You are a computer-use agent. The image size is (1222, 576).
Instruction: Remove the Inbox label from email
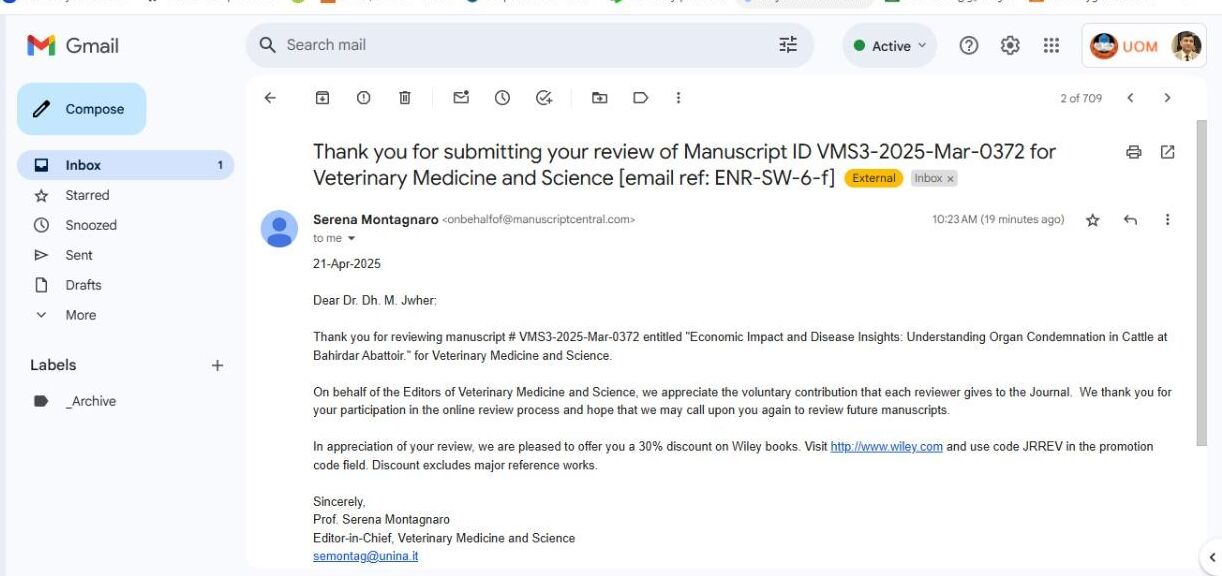point(951,178)
